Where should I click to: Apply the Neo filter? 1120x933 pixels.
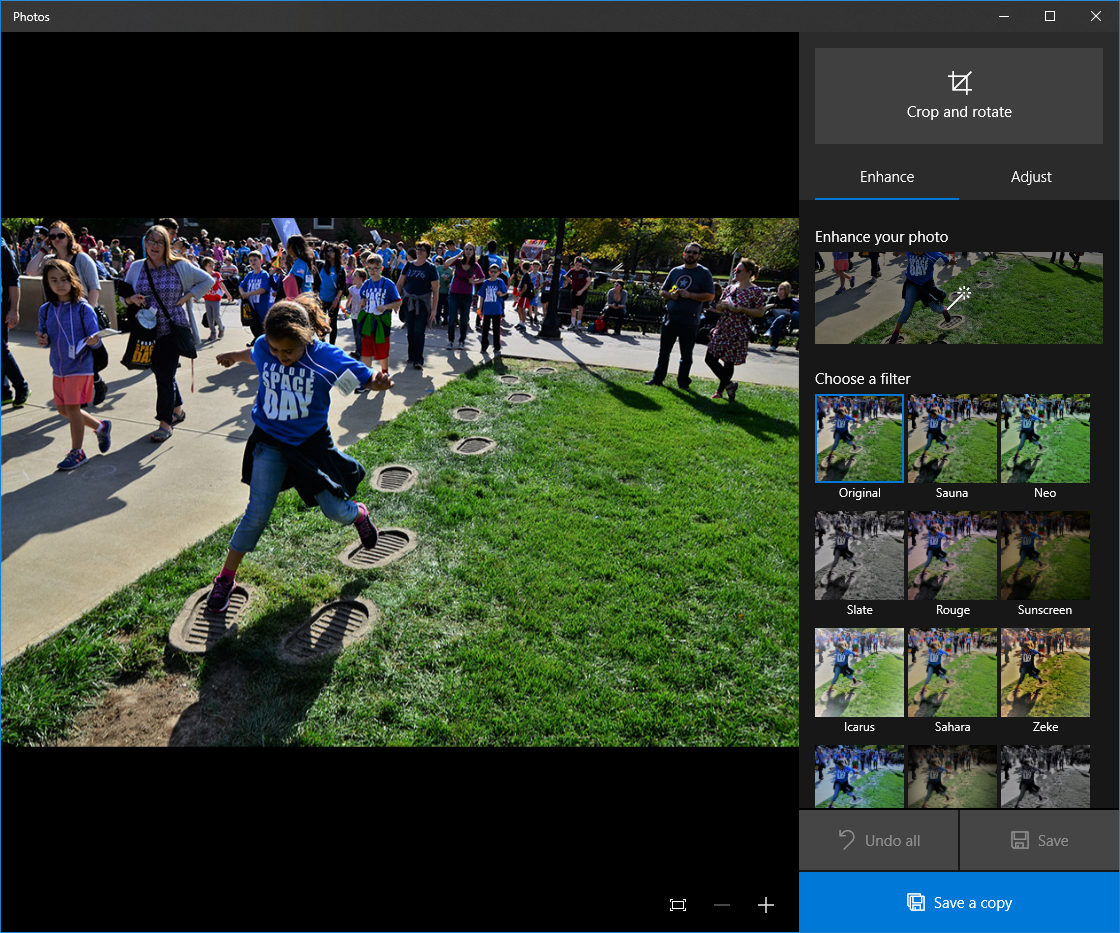tap(1045, 439)
